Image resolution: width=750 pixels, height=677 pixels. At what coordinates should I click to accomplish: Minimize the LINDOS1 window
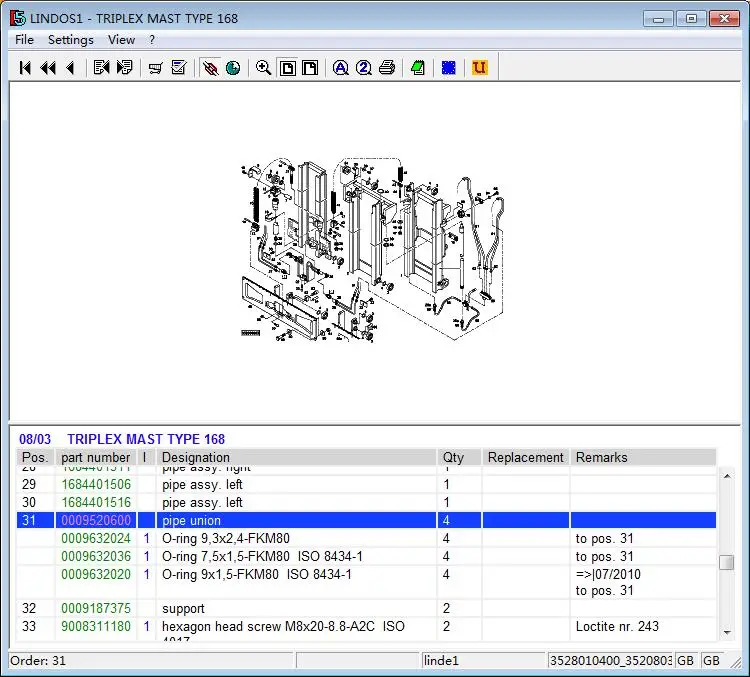tap(659, 19)
